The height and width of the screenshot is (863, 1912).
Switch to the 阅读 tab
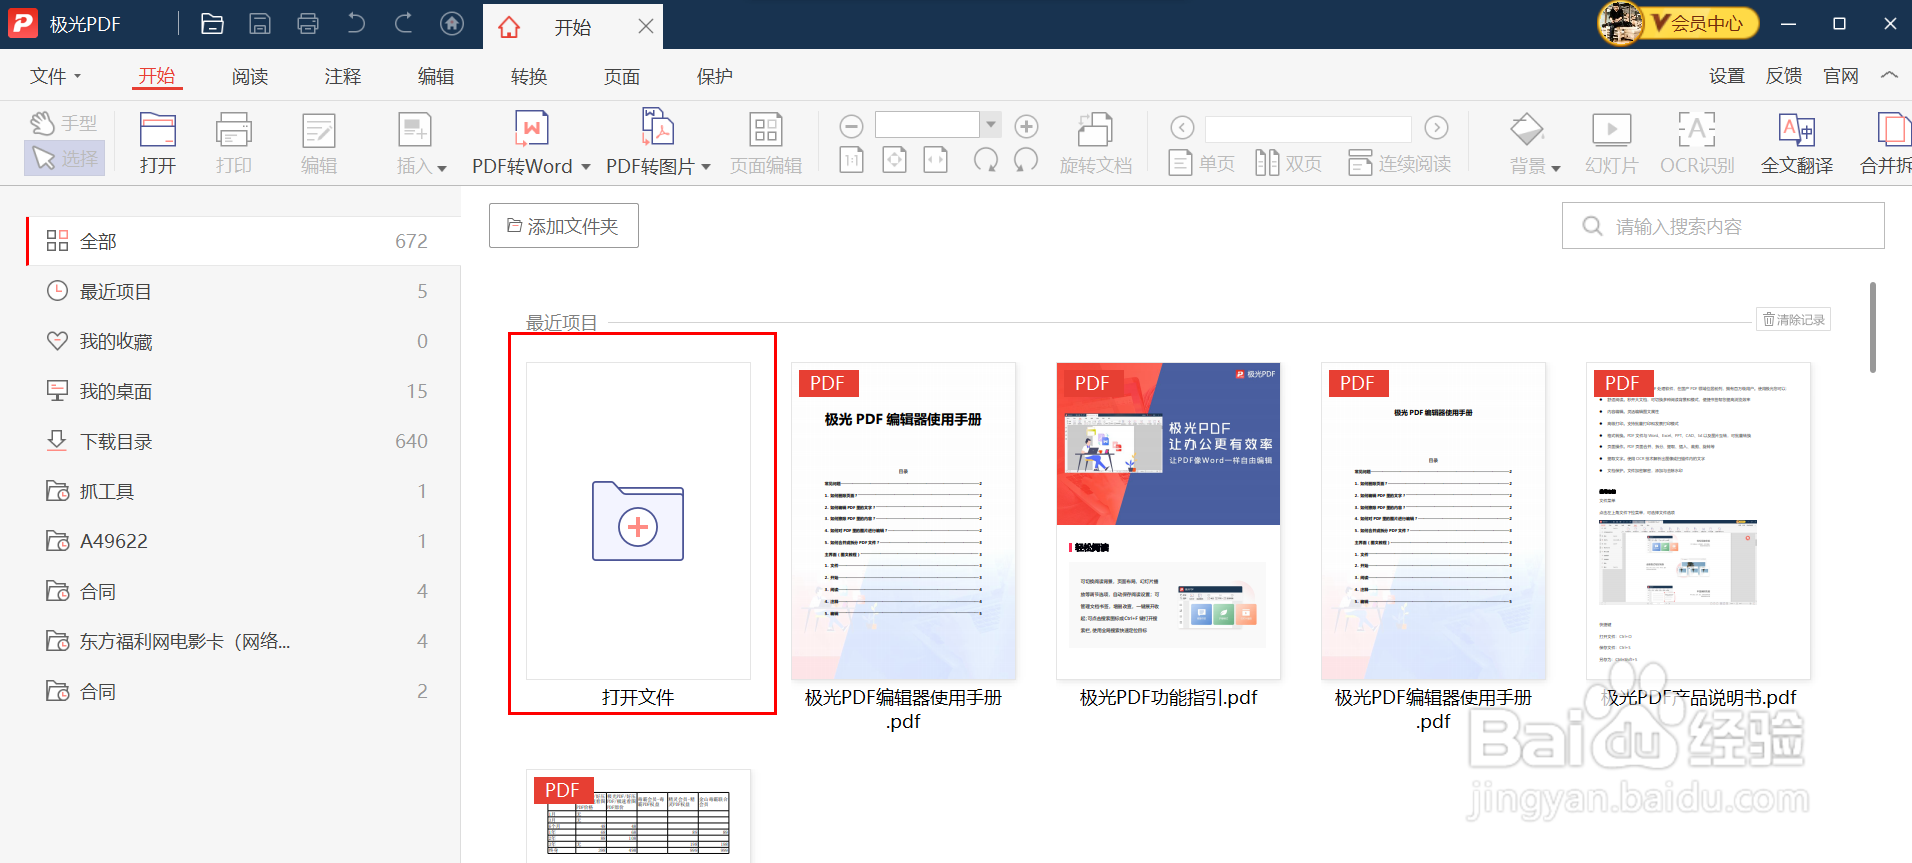click(250, 76)
